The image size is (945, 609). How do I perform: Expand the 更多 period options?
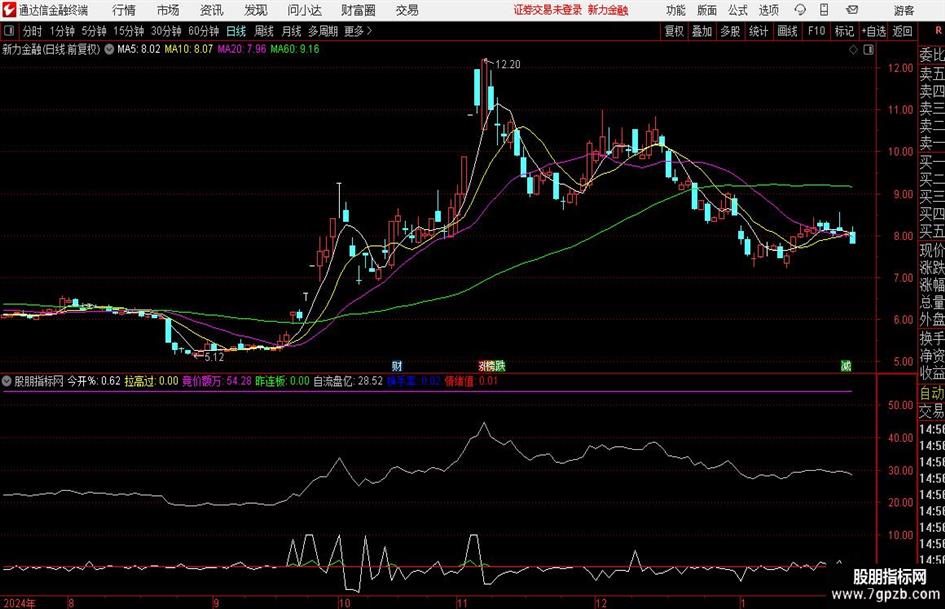pyautogui.click(x=358, y=31)
